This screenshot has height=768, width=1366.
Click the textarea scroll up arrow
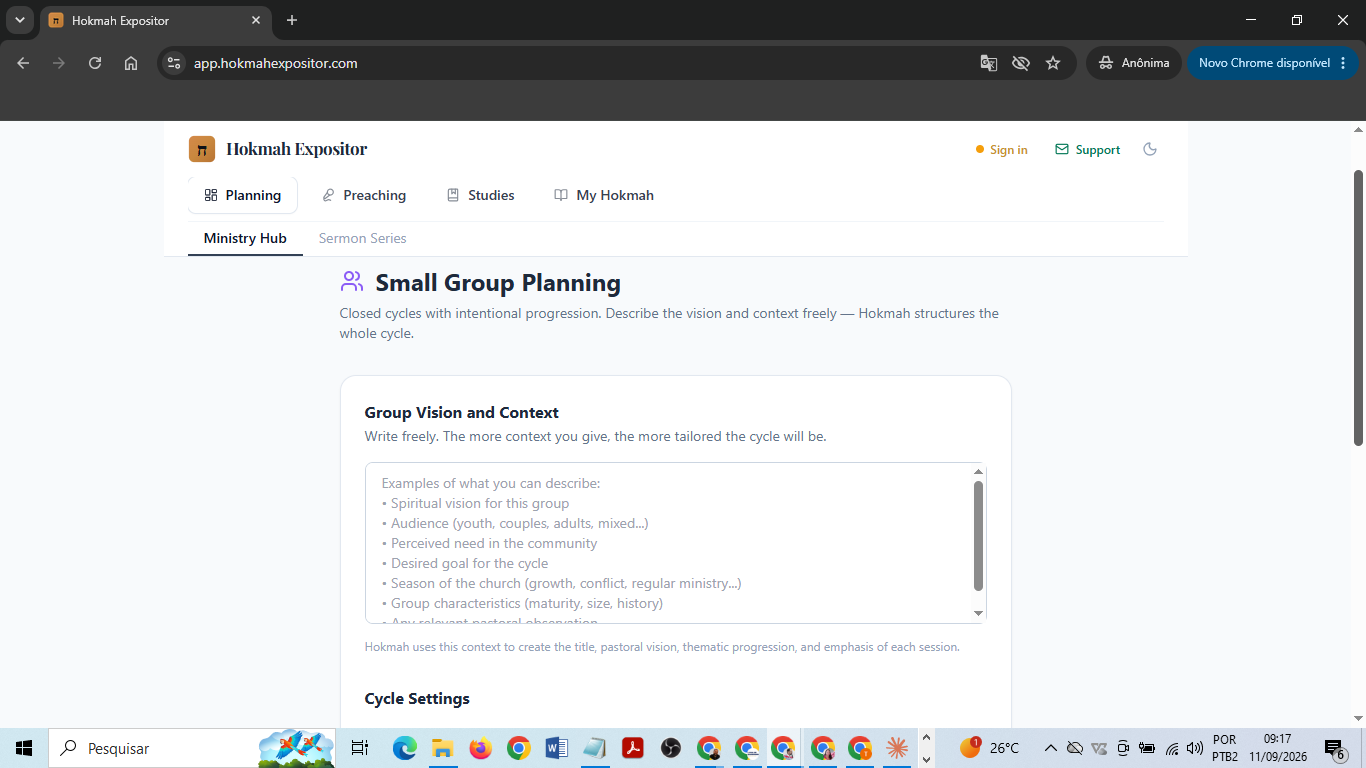pyautogui.click(x=978, y=472)
